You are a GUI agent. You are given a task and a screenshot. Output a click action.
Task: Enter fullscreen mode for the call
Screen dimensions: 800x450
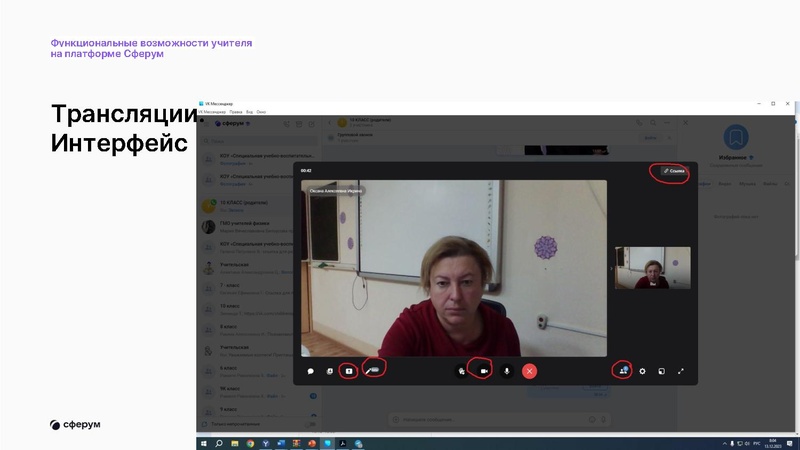[681, 371]
